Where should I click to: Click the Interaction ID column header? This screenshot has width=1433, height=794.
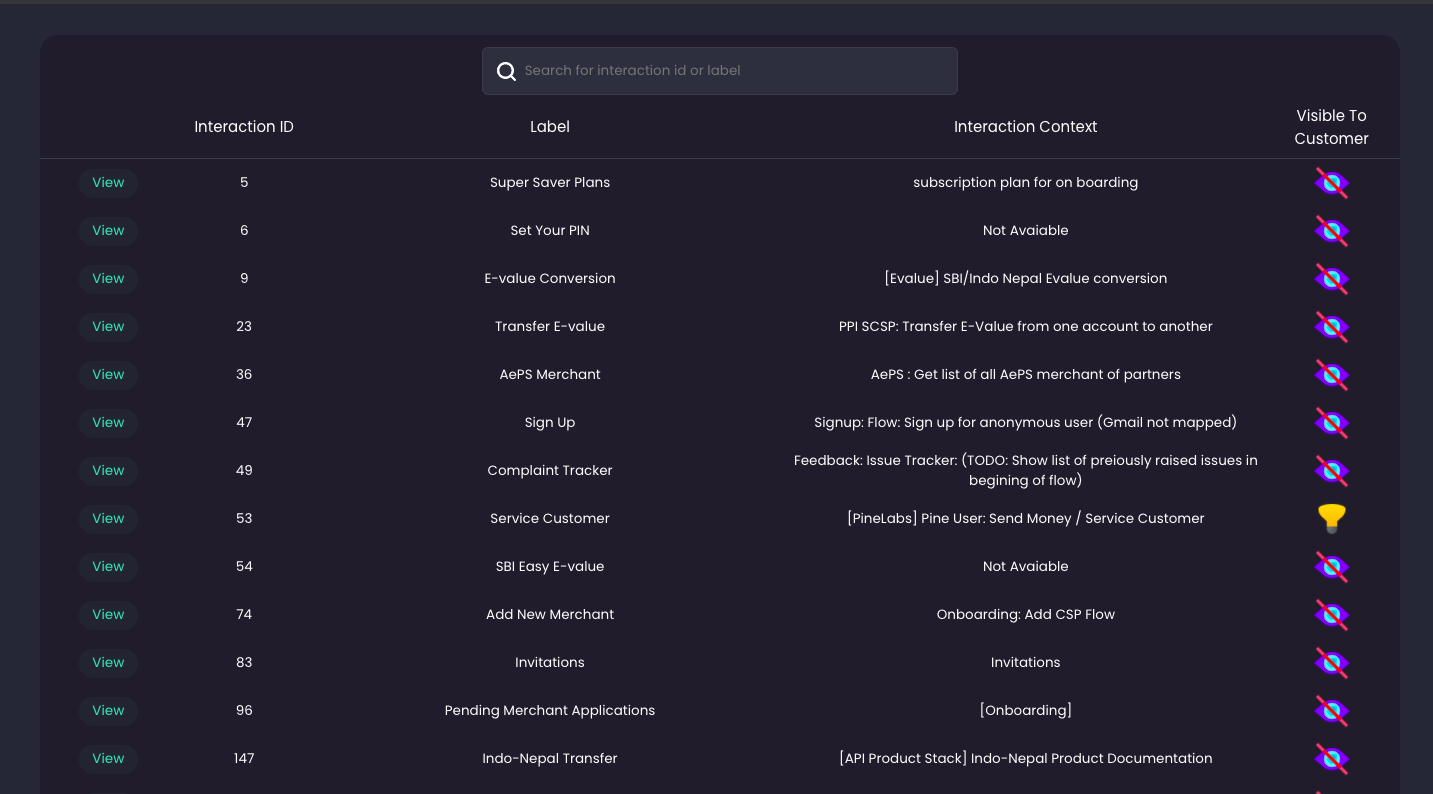click(244, 127)
